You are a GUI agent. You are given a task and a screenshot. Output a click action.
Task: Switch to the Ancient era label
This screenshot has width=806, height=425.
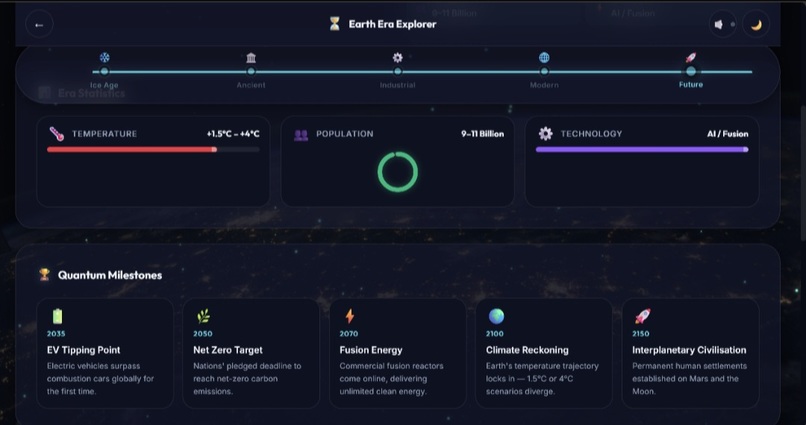[x=251, y=85]
